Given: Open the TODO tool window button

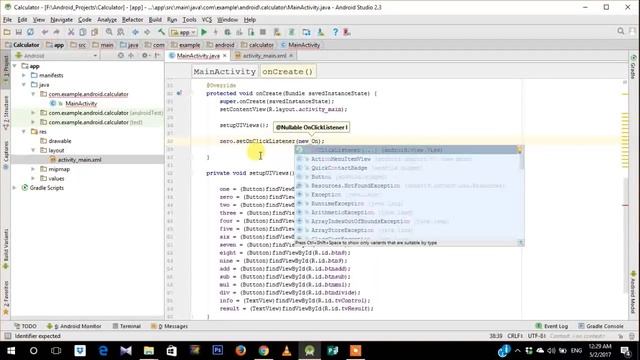Looking at the screenshot, I should (x=25, y=326).
